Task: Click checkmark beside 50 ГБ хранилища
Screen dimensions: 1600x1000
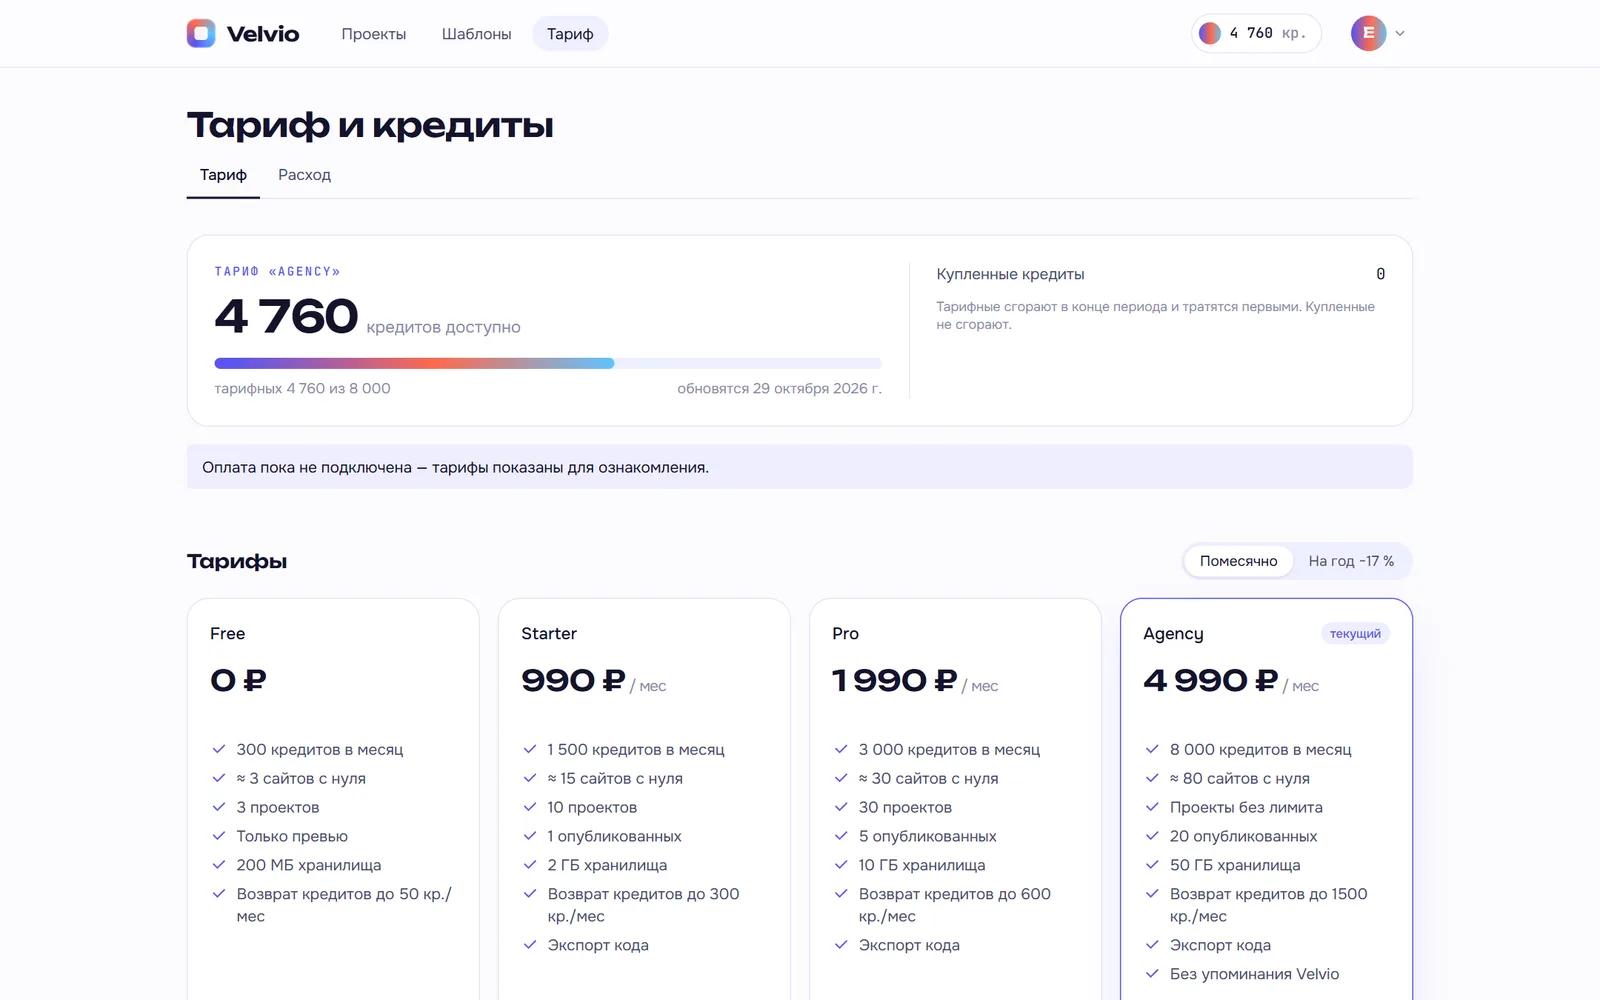Action: [x=1152, y=865]
